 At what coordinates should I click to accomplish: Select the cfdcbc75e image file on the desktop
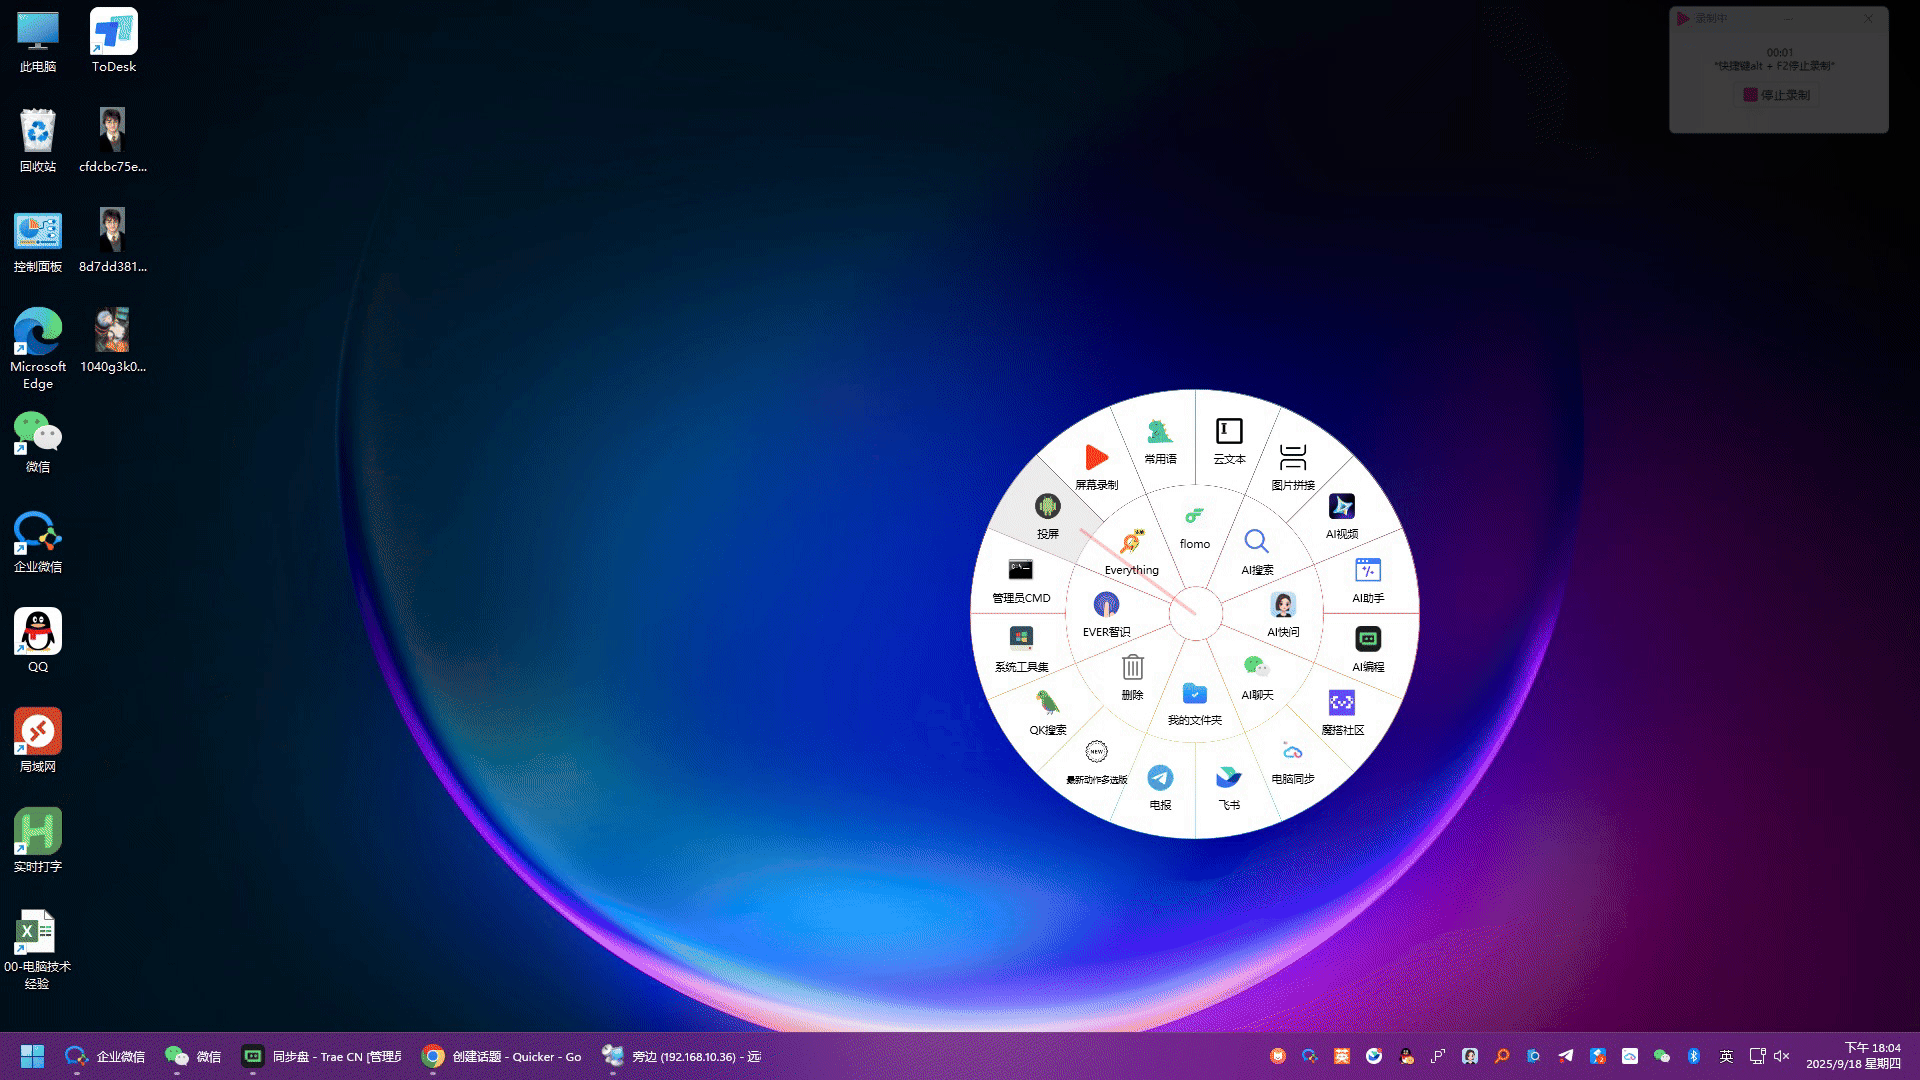(x=113, y=141)
